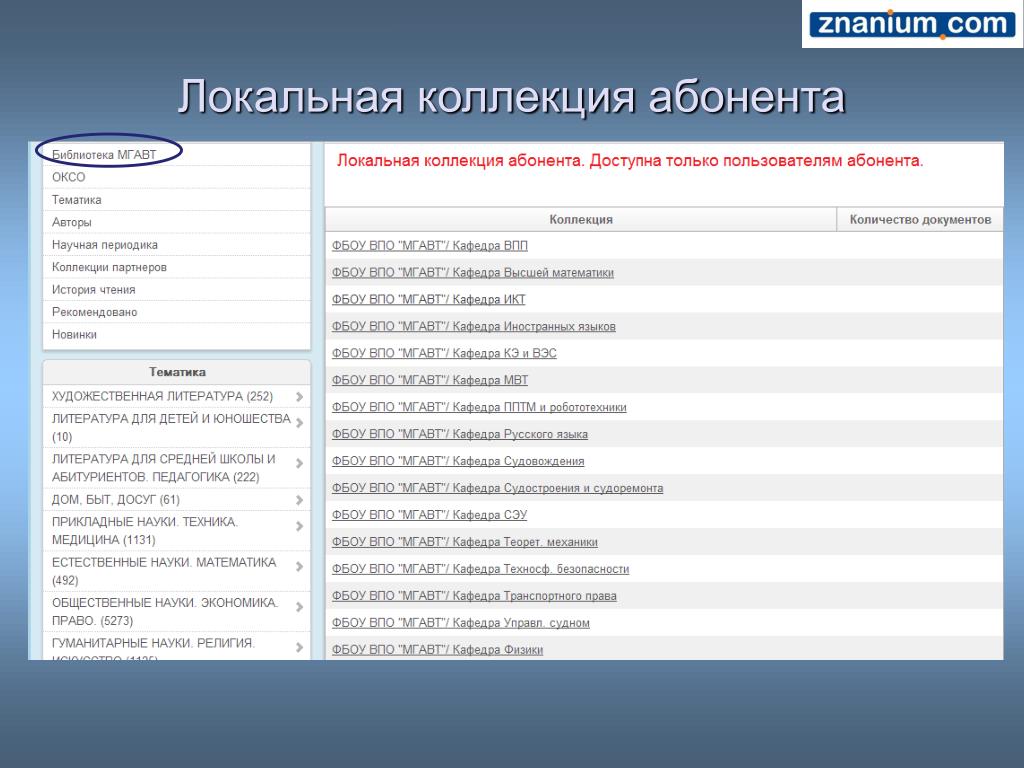1024x768 pixels.
Task: Expand ГУМАНИТАРНЫЕ НАУКИ. РЕЛИГИЯ arrow
Action: pos(299,647)
